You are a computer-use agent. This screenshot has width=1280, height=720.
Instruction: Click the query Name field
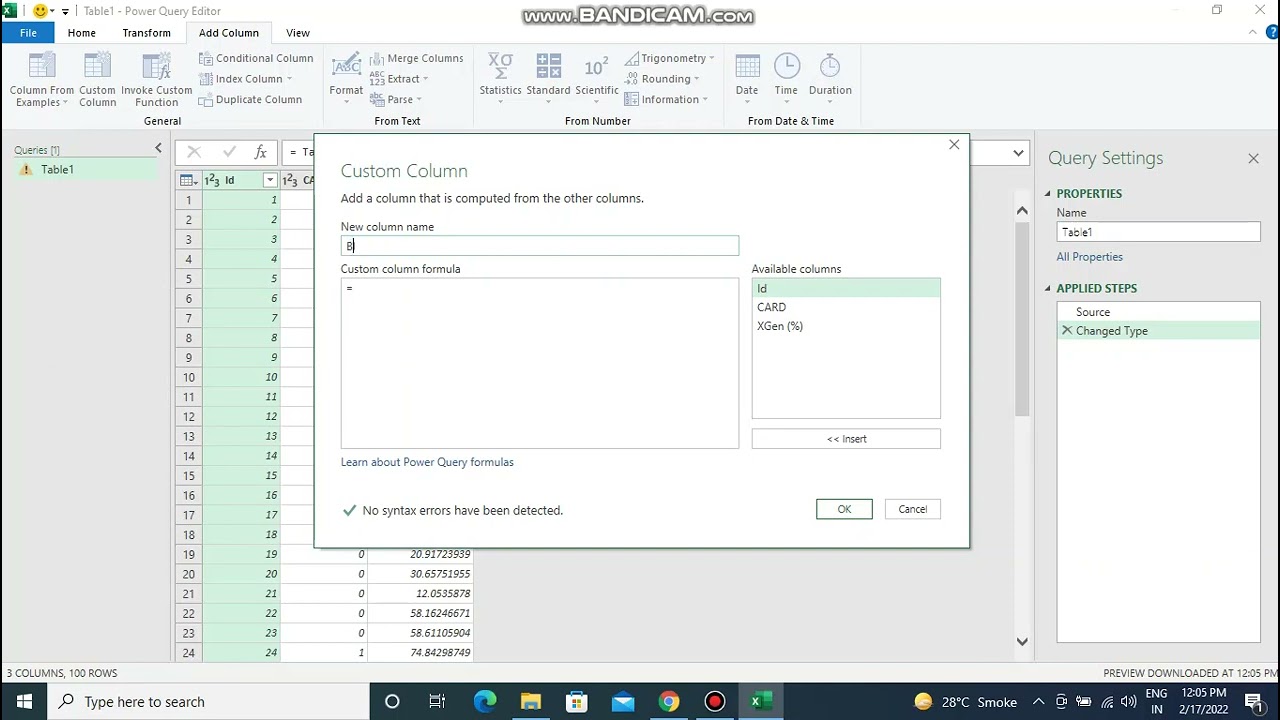[x=1158, y=232]
